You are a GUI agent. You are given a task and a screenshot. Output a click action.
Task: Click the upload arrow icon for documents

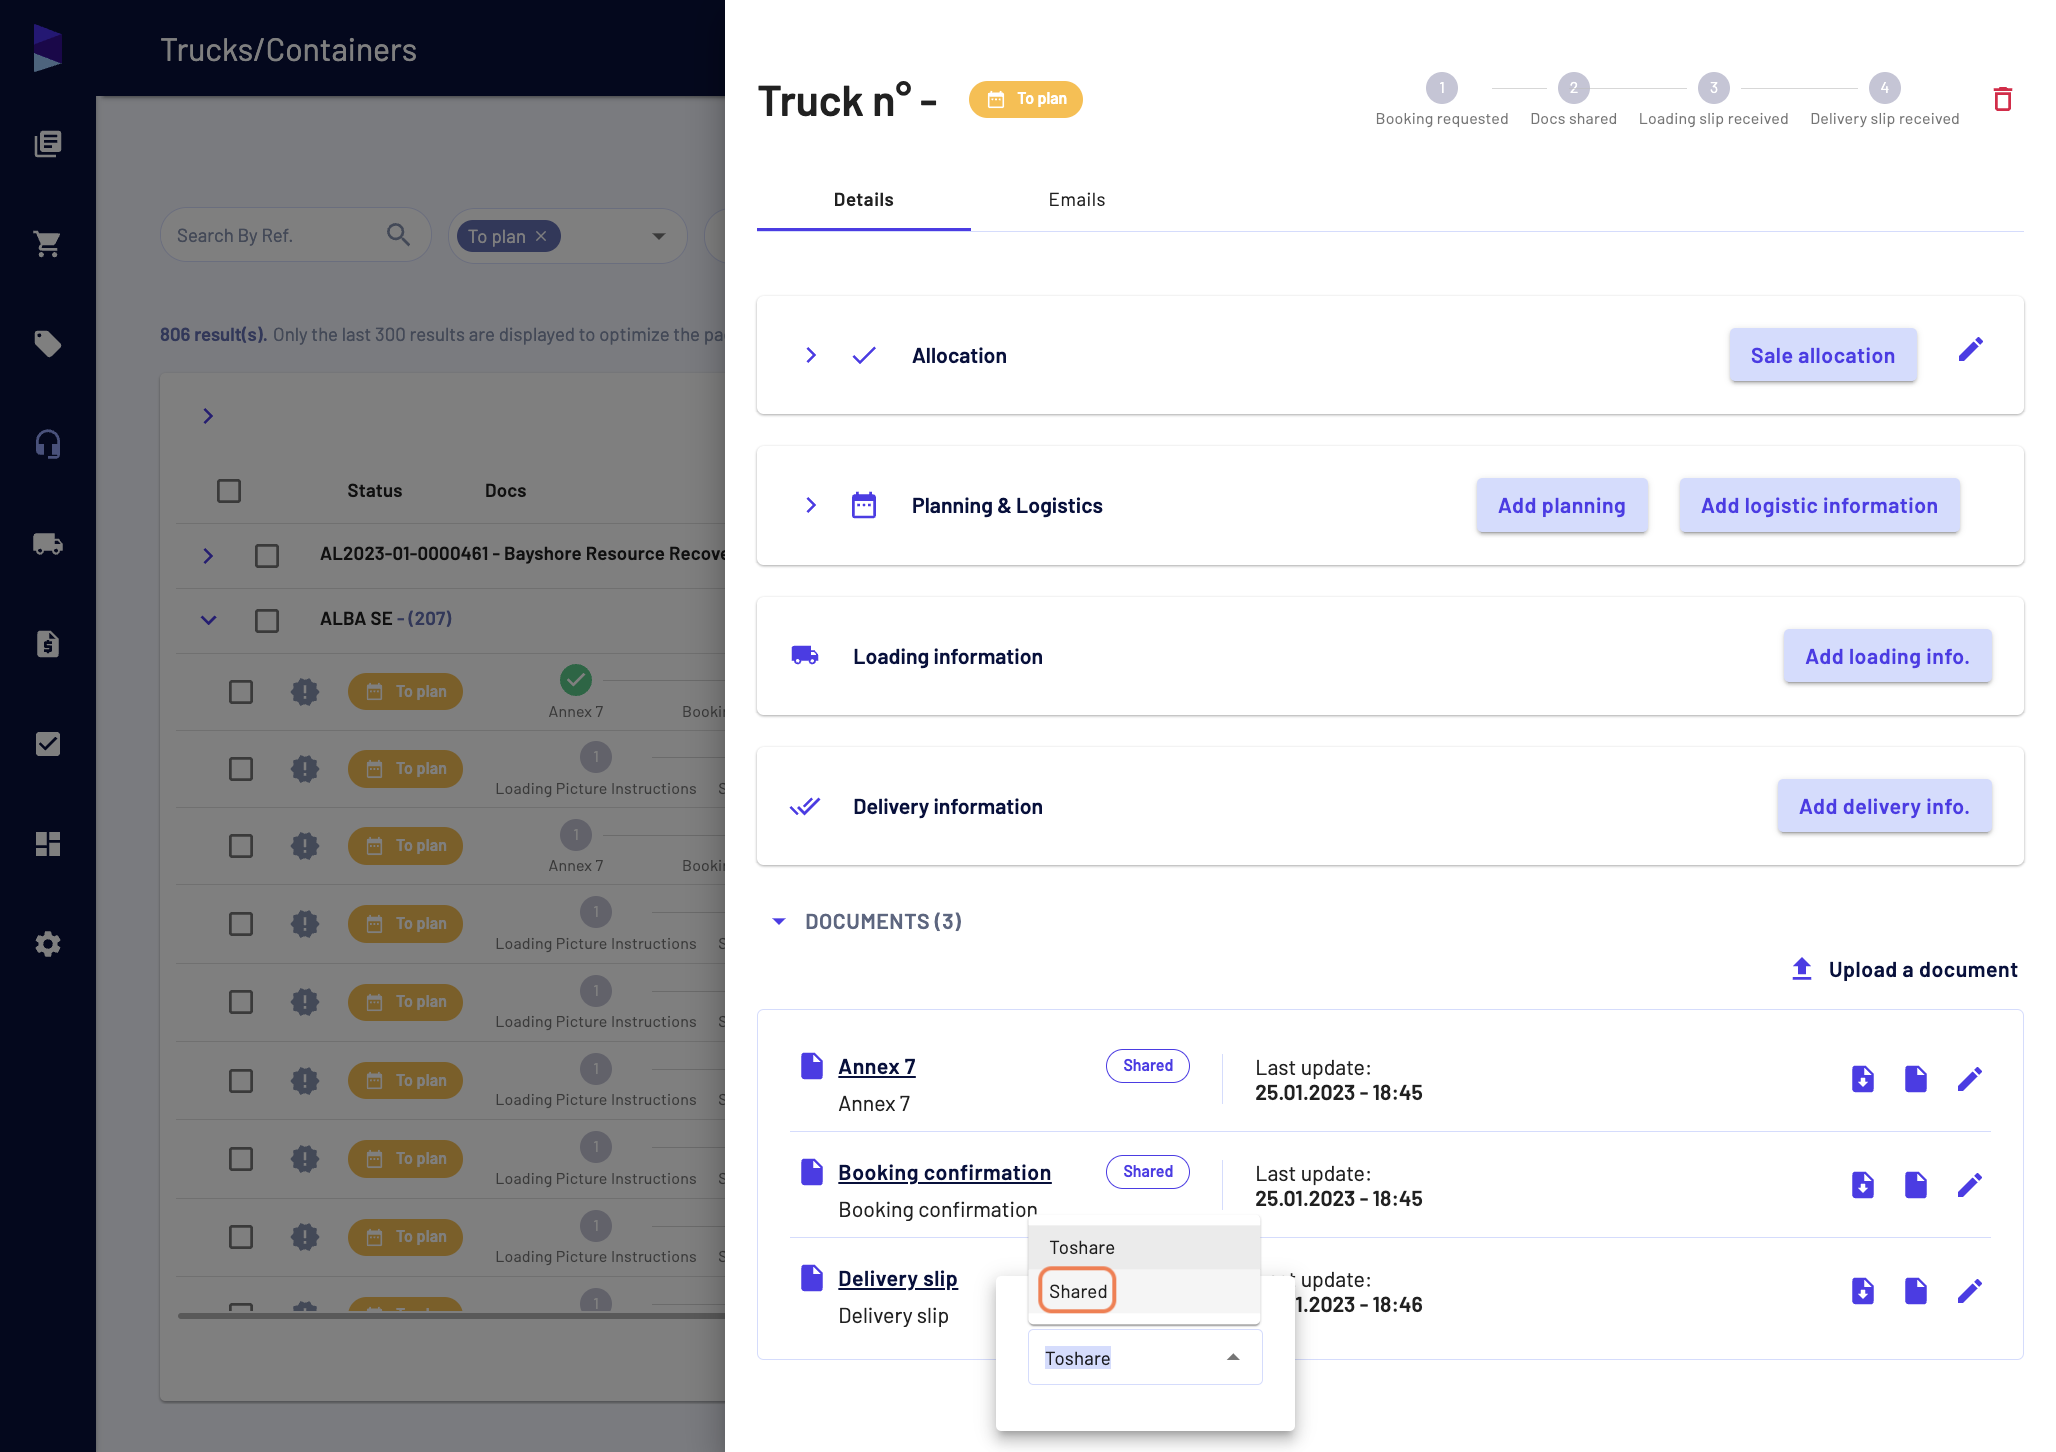(1801, 969)
